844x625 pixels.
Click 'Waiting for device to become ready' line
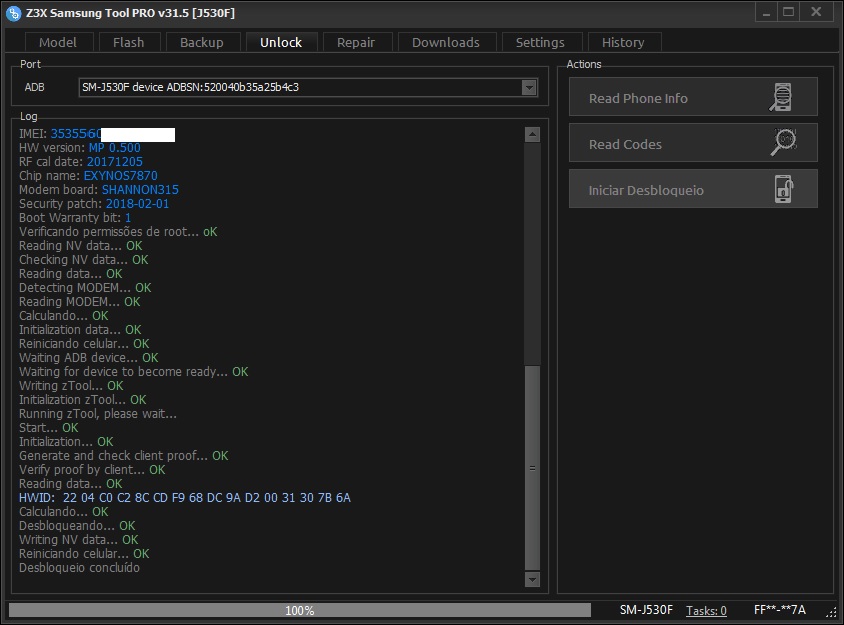(133, 371)
